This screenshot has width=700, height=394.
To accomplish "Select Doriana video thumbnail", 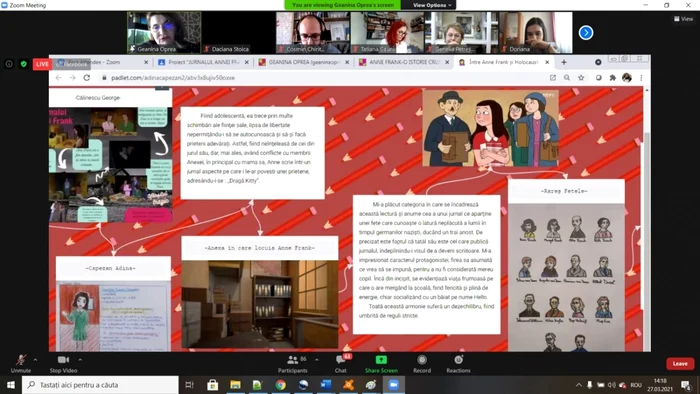I will coord(535,33).
